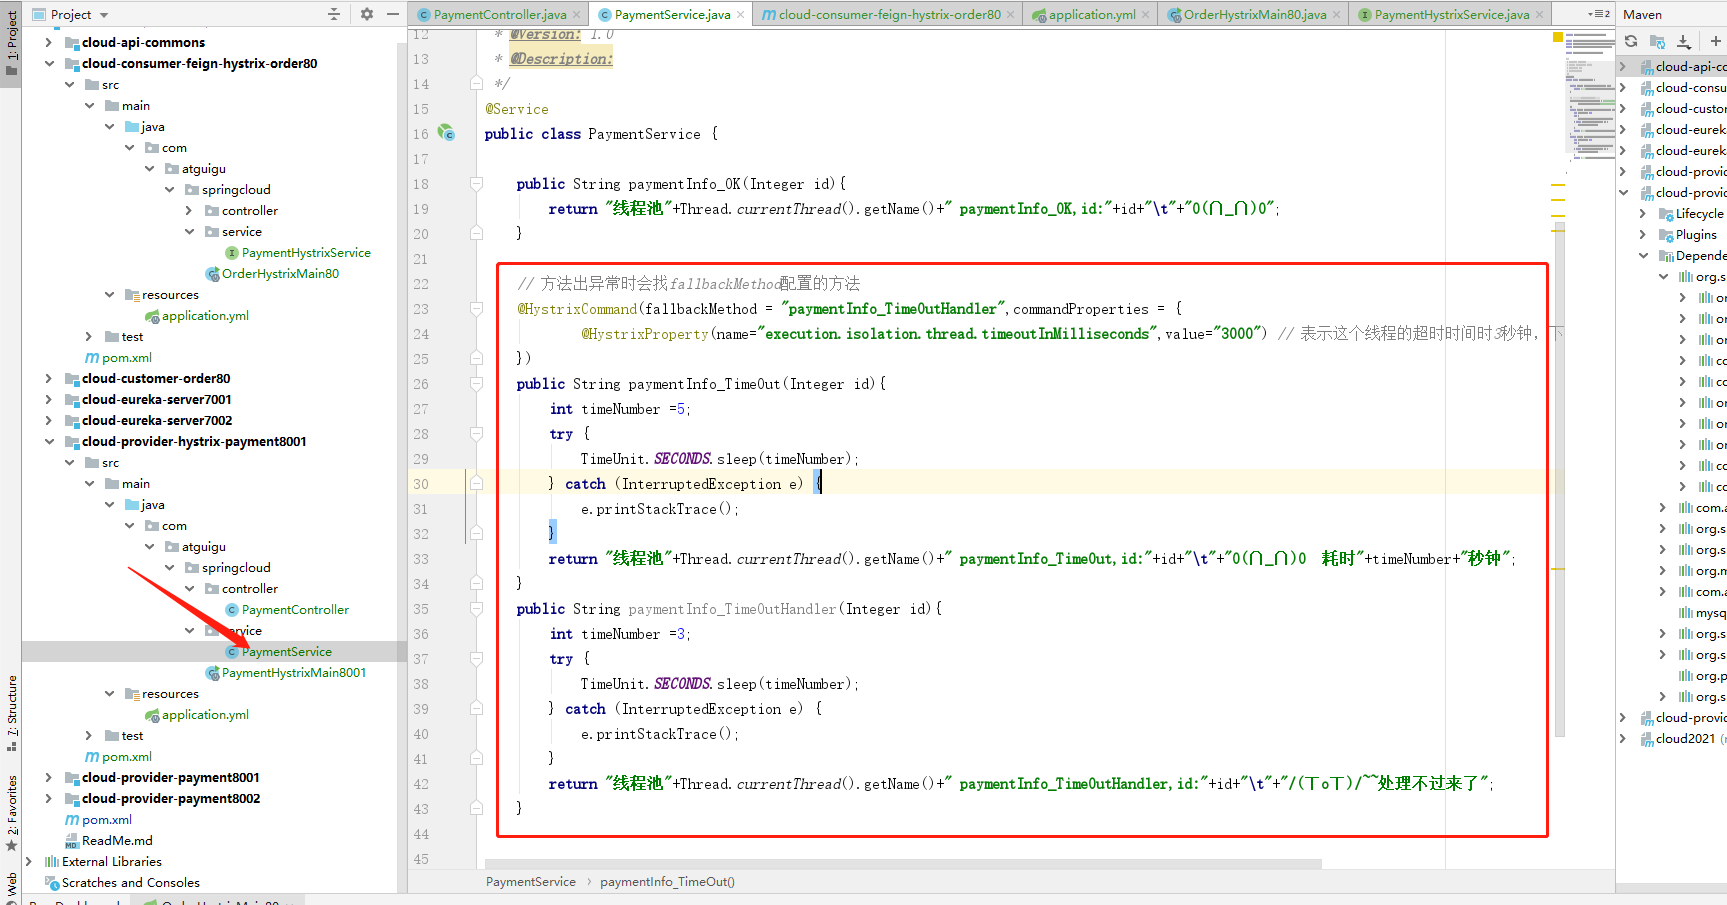Image resolution: width=1727 pixels, height=905 pixels.
Task: Toggle the 2: Favorites tool window
Action: 11,812
